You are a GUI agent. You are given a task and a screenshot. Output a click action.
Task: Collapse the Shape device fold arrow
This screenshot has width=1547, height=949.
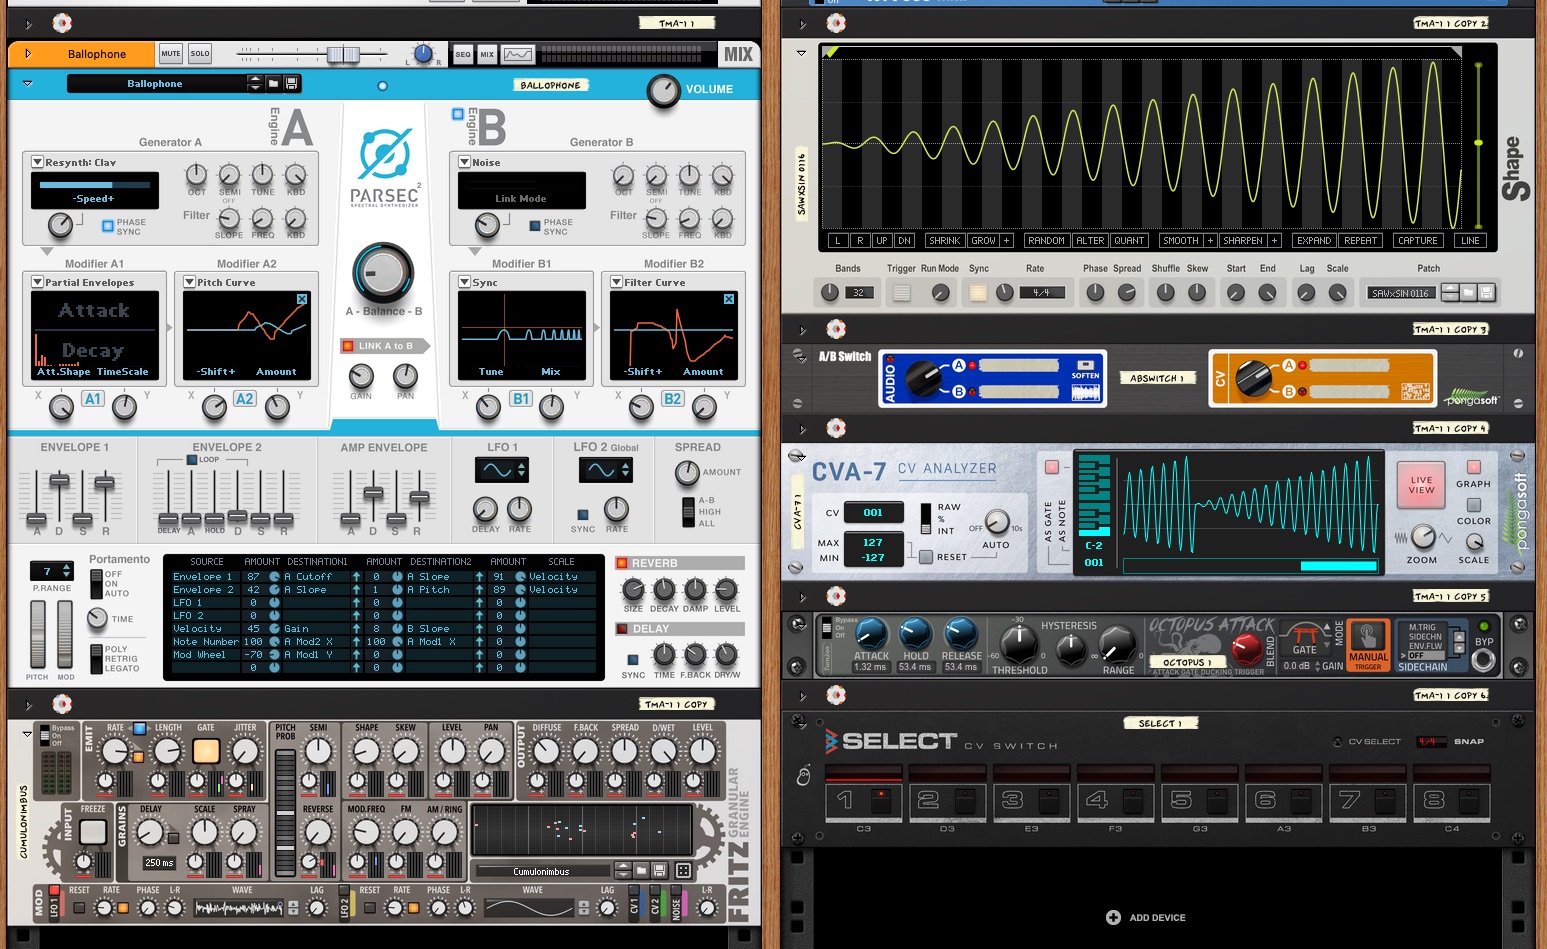tap(801, 52)
